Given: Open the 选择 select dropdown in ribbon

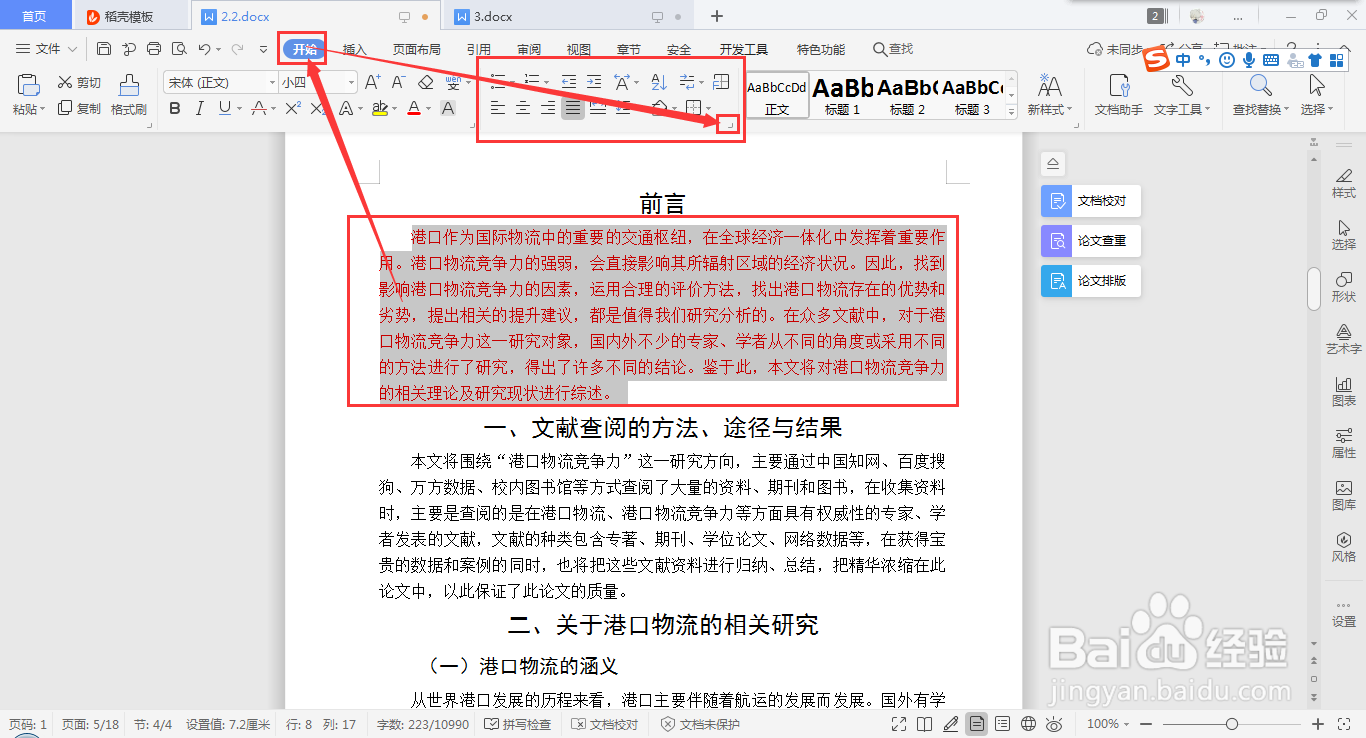Looking at the screenshot, I should pos(1317,95).
